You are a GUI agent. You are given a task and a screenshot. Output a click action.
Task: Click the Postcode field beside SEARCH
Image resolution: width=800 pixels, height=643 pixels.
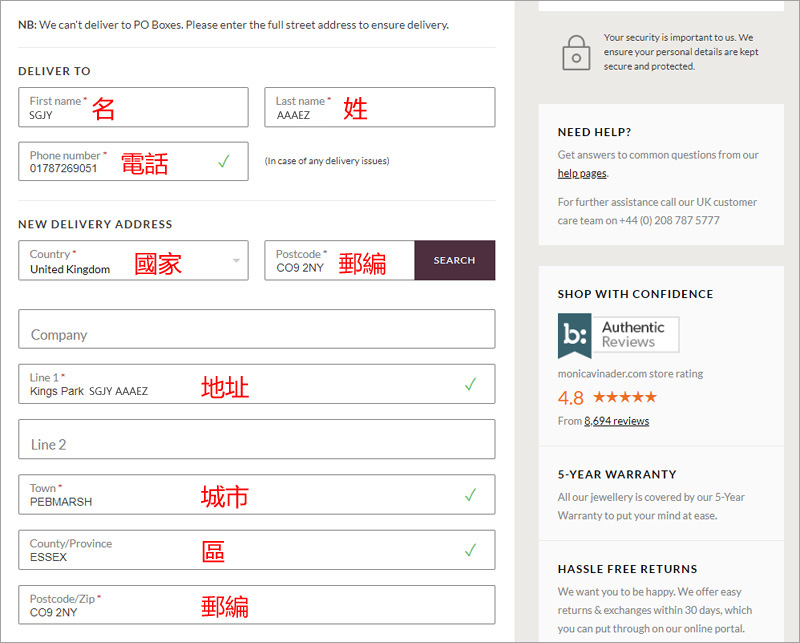(339, 261)
